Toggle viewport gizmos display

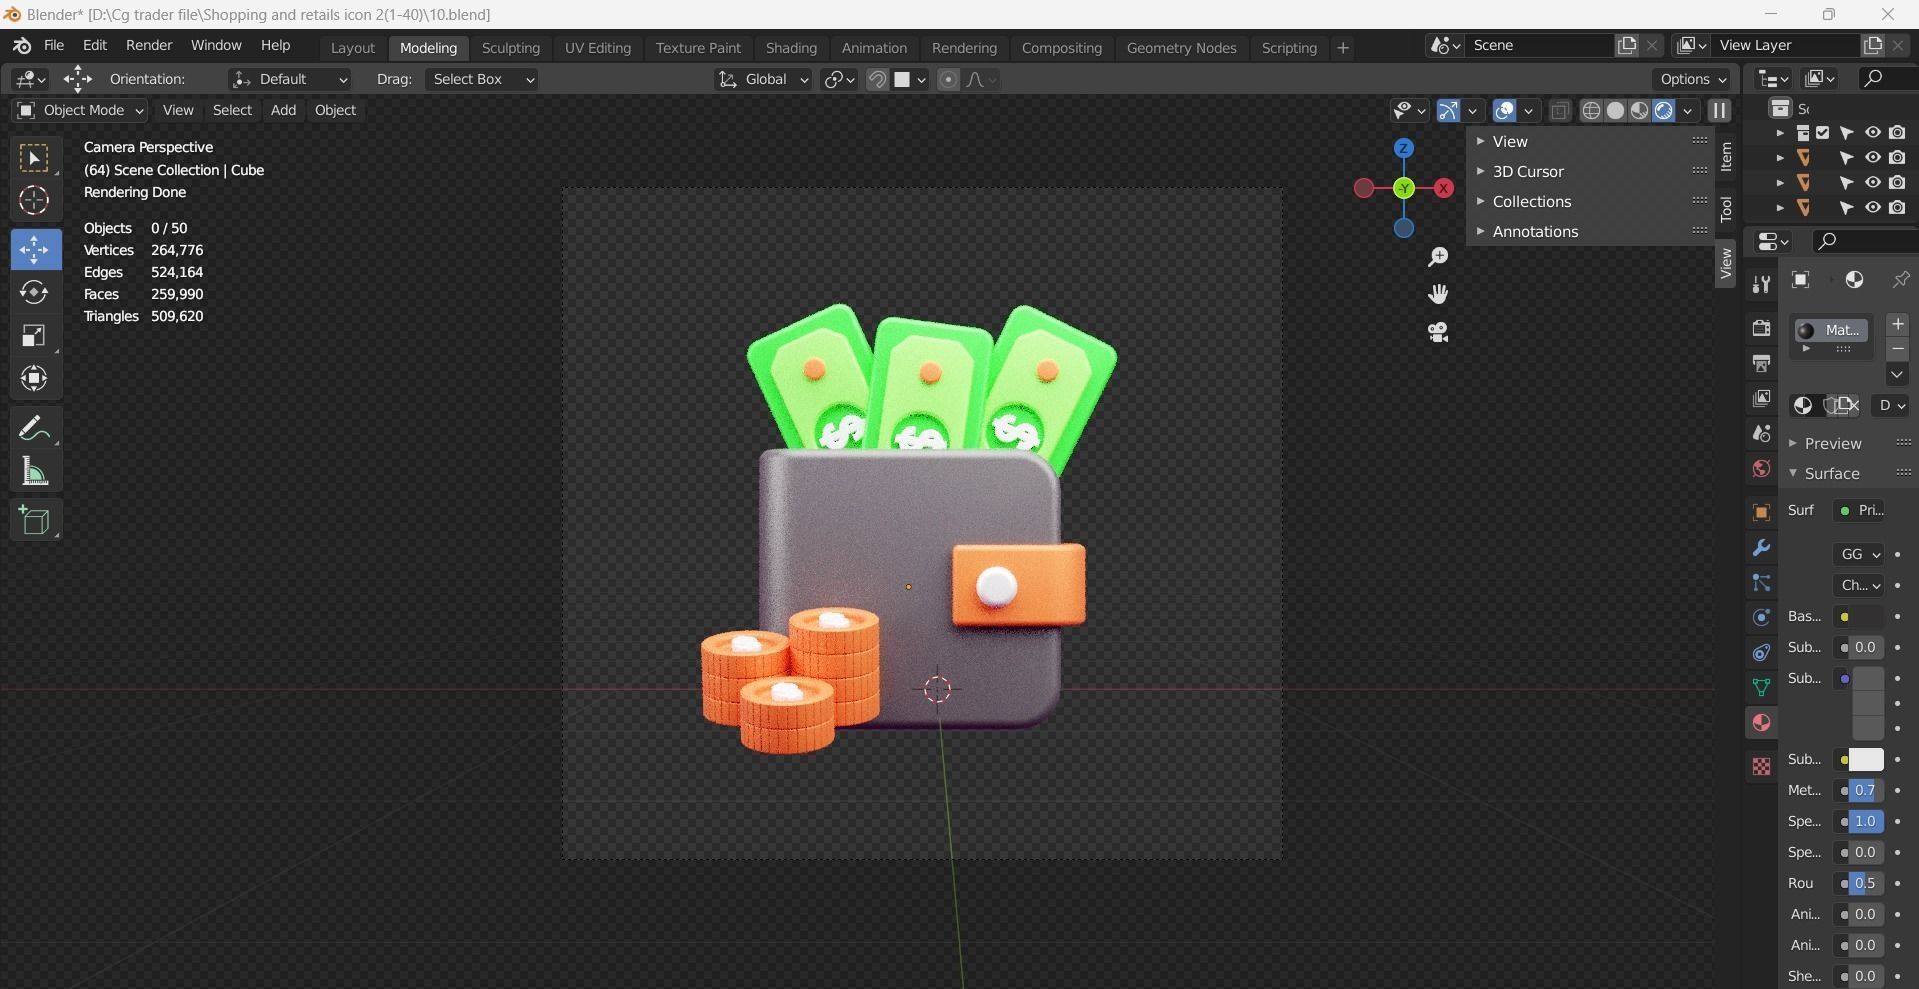tap(1448, 110)
